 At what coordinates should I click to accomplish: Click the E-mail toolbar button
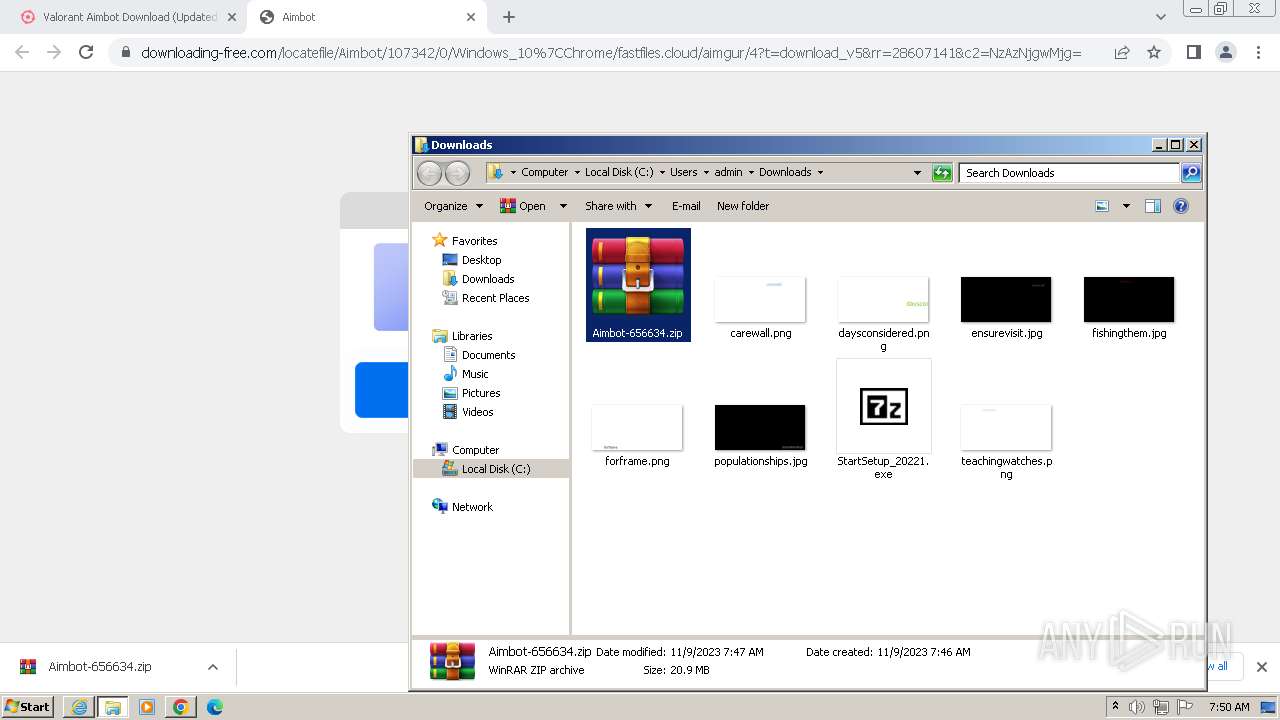(686, 206)
